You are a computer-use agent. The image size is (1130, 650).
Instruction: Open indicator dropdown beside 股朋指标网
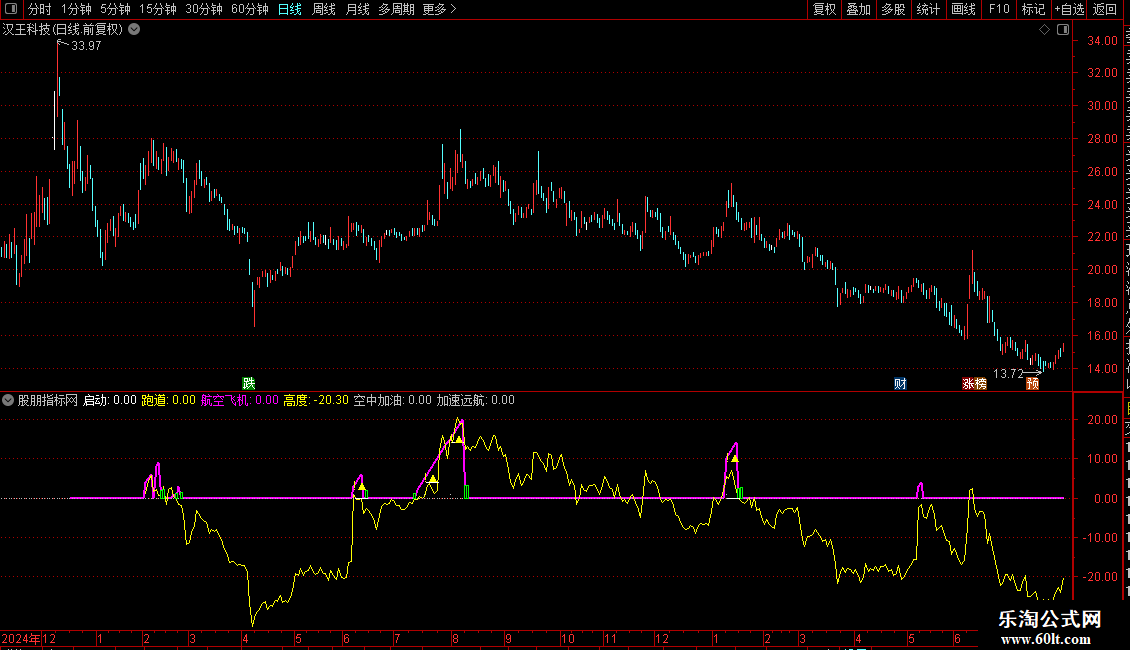point(8,400)
